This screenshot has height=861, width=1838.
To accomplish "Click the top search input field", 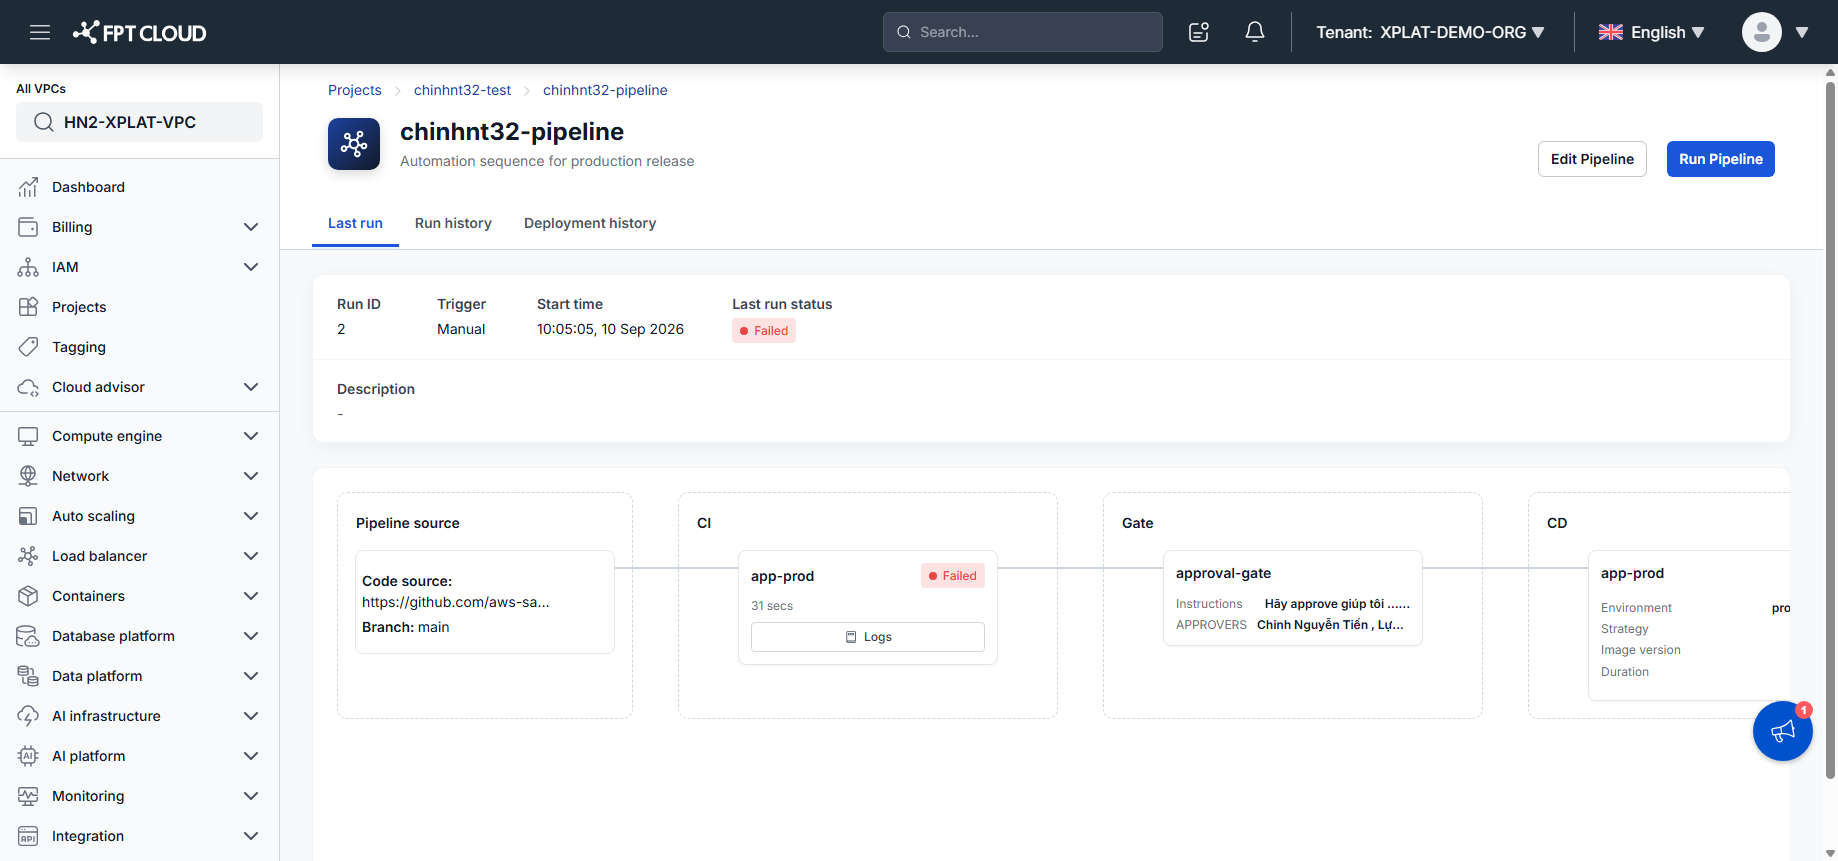I will [x=1023, y=32].
